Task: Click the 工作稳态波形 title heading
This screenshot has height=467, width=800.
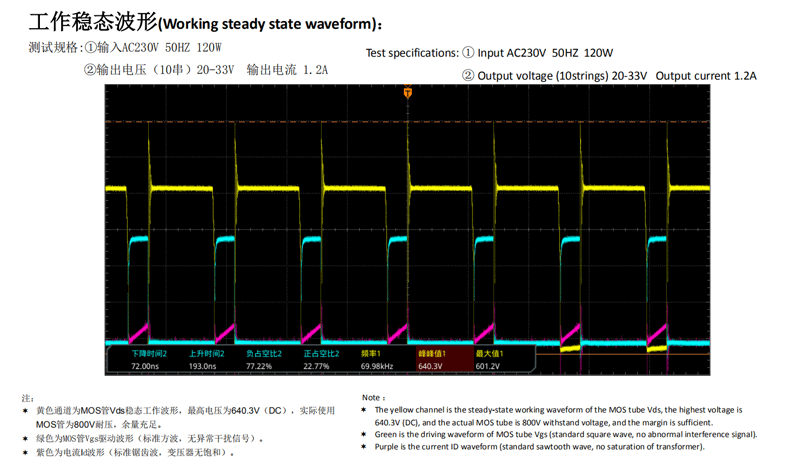Action: 206,23
